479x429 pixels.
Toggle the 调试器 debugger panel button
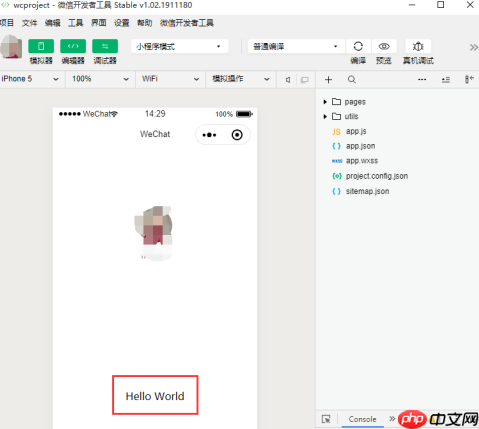point(105,46)
